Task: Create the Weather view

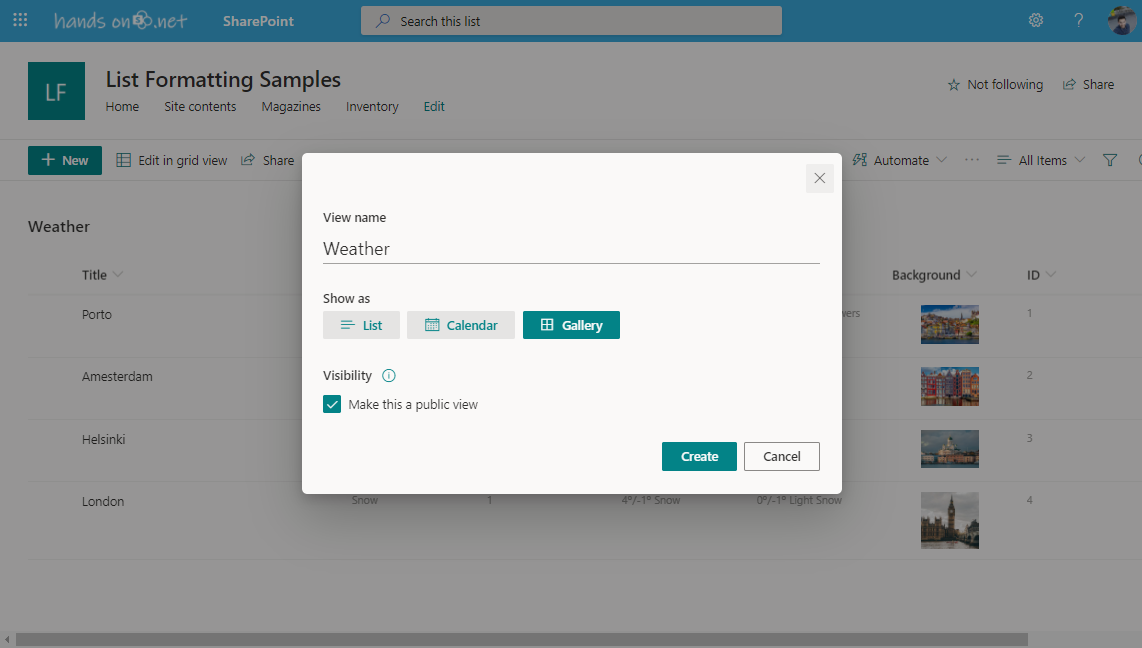Action: point(699,456)
